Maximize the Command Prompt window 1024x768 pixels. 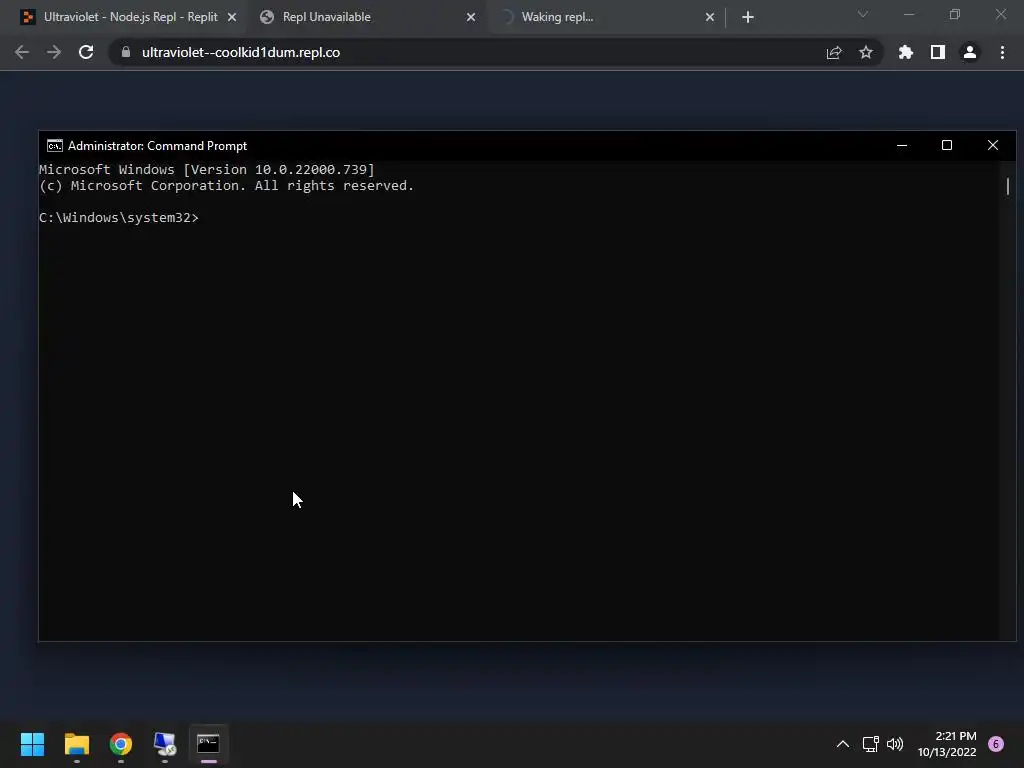pos(947,146)
